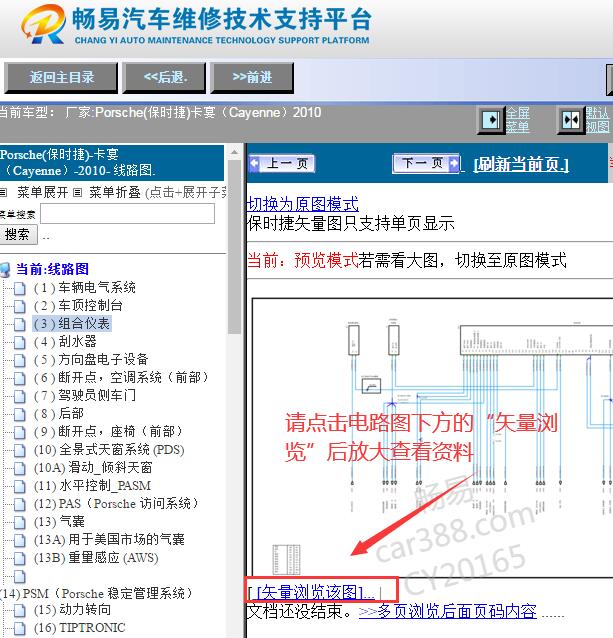Click 多页浏览后面页码内容 link
The height and width of the screenshot is (638, 613).
[447, 611]
